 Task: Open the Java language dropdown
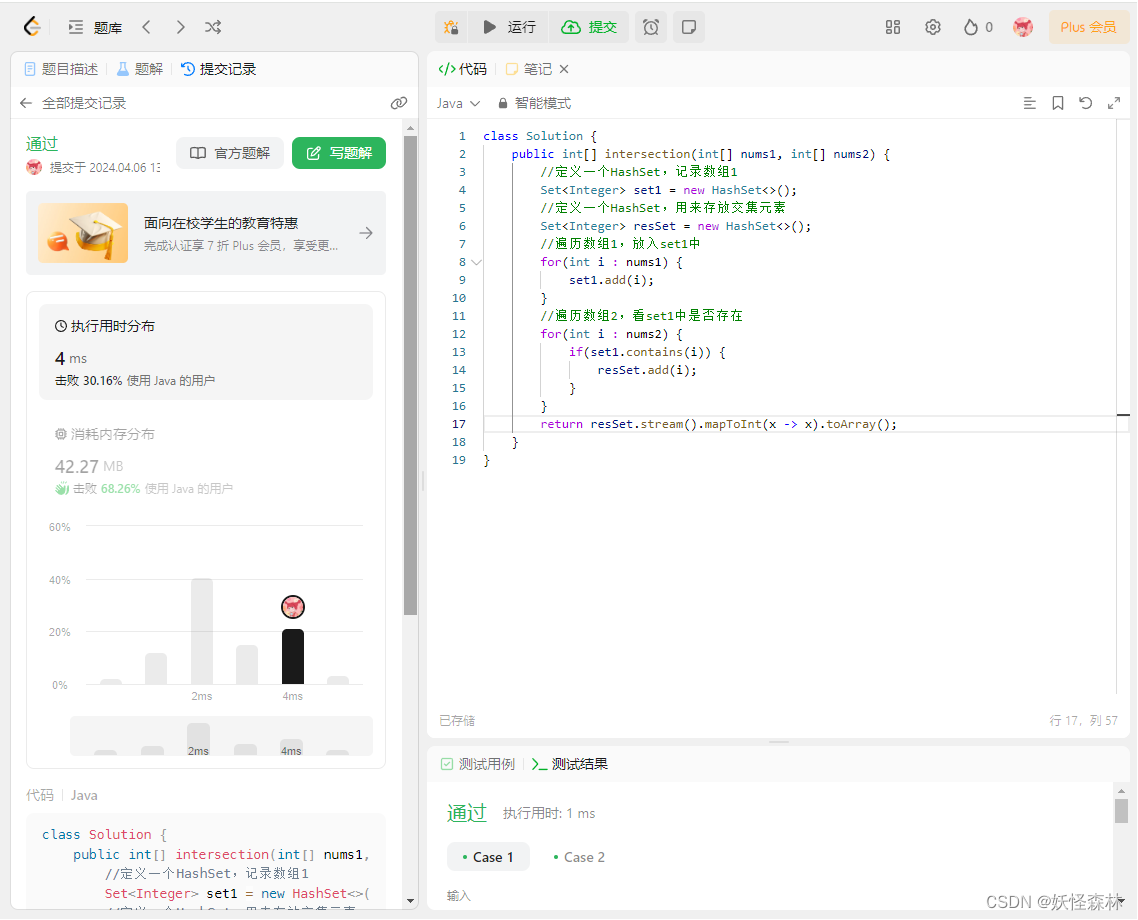point(458,104)
